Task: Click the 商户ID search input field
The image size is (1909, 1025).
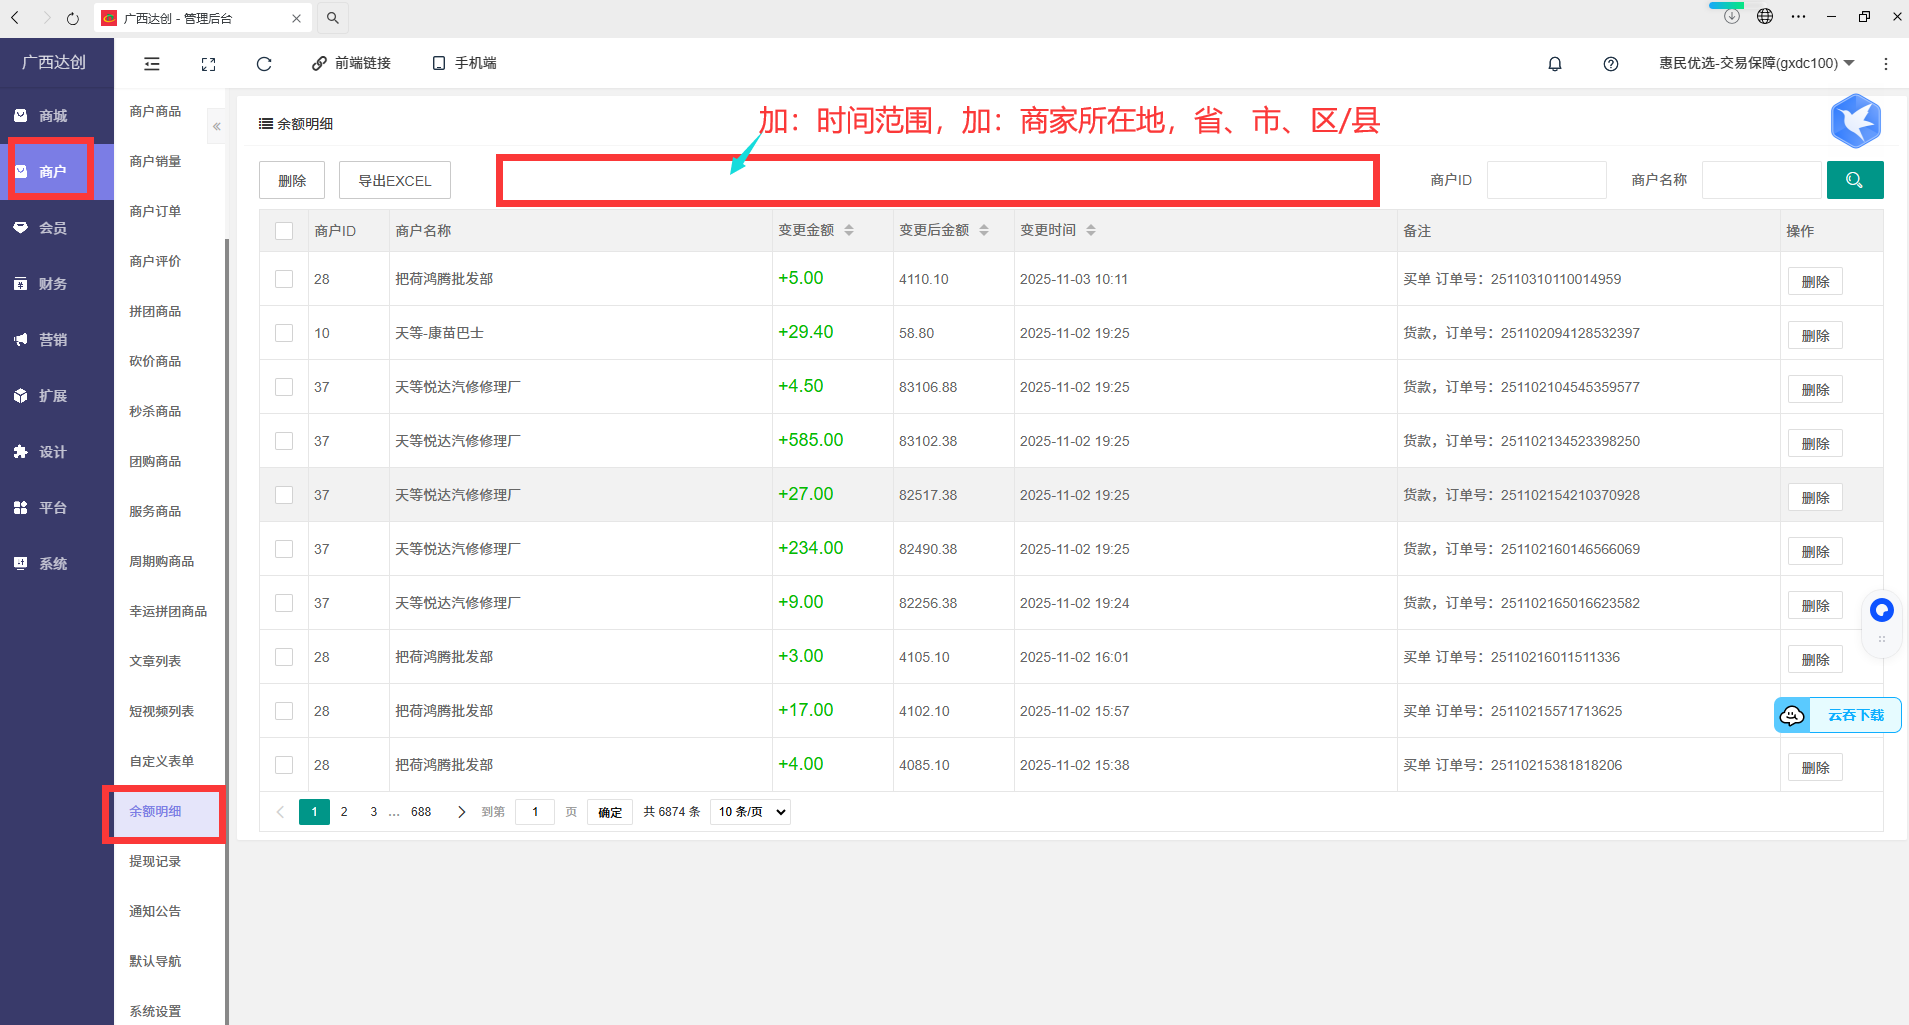Action: 1546,180
